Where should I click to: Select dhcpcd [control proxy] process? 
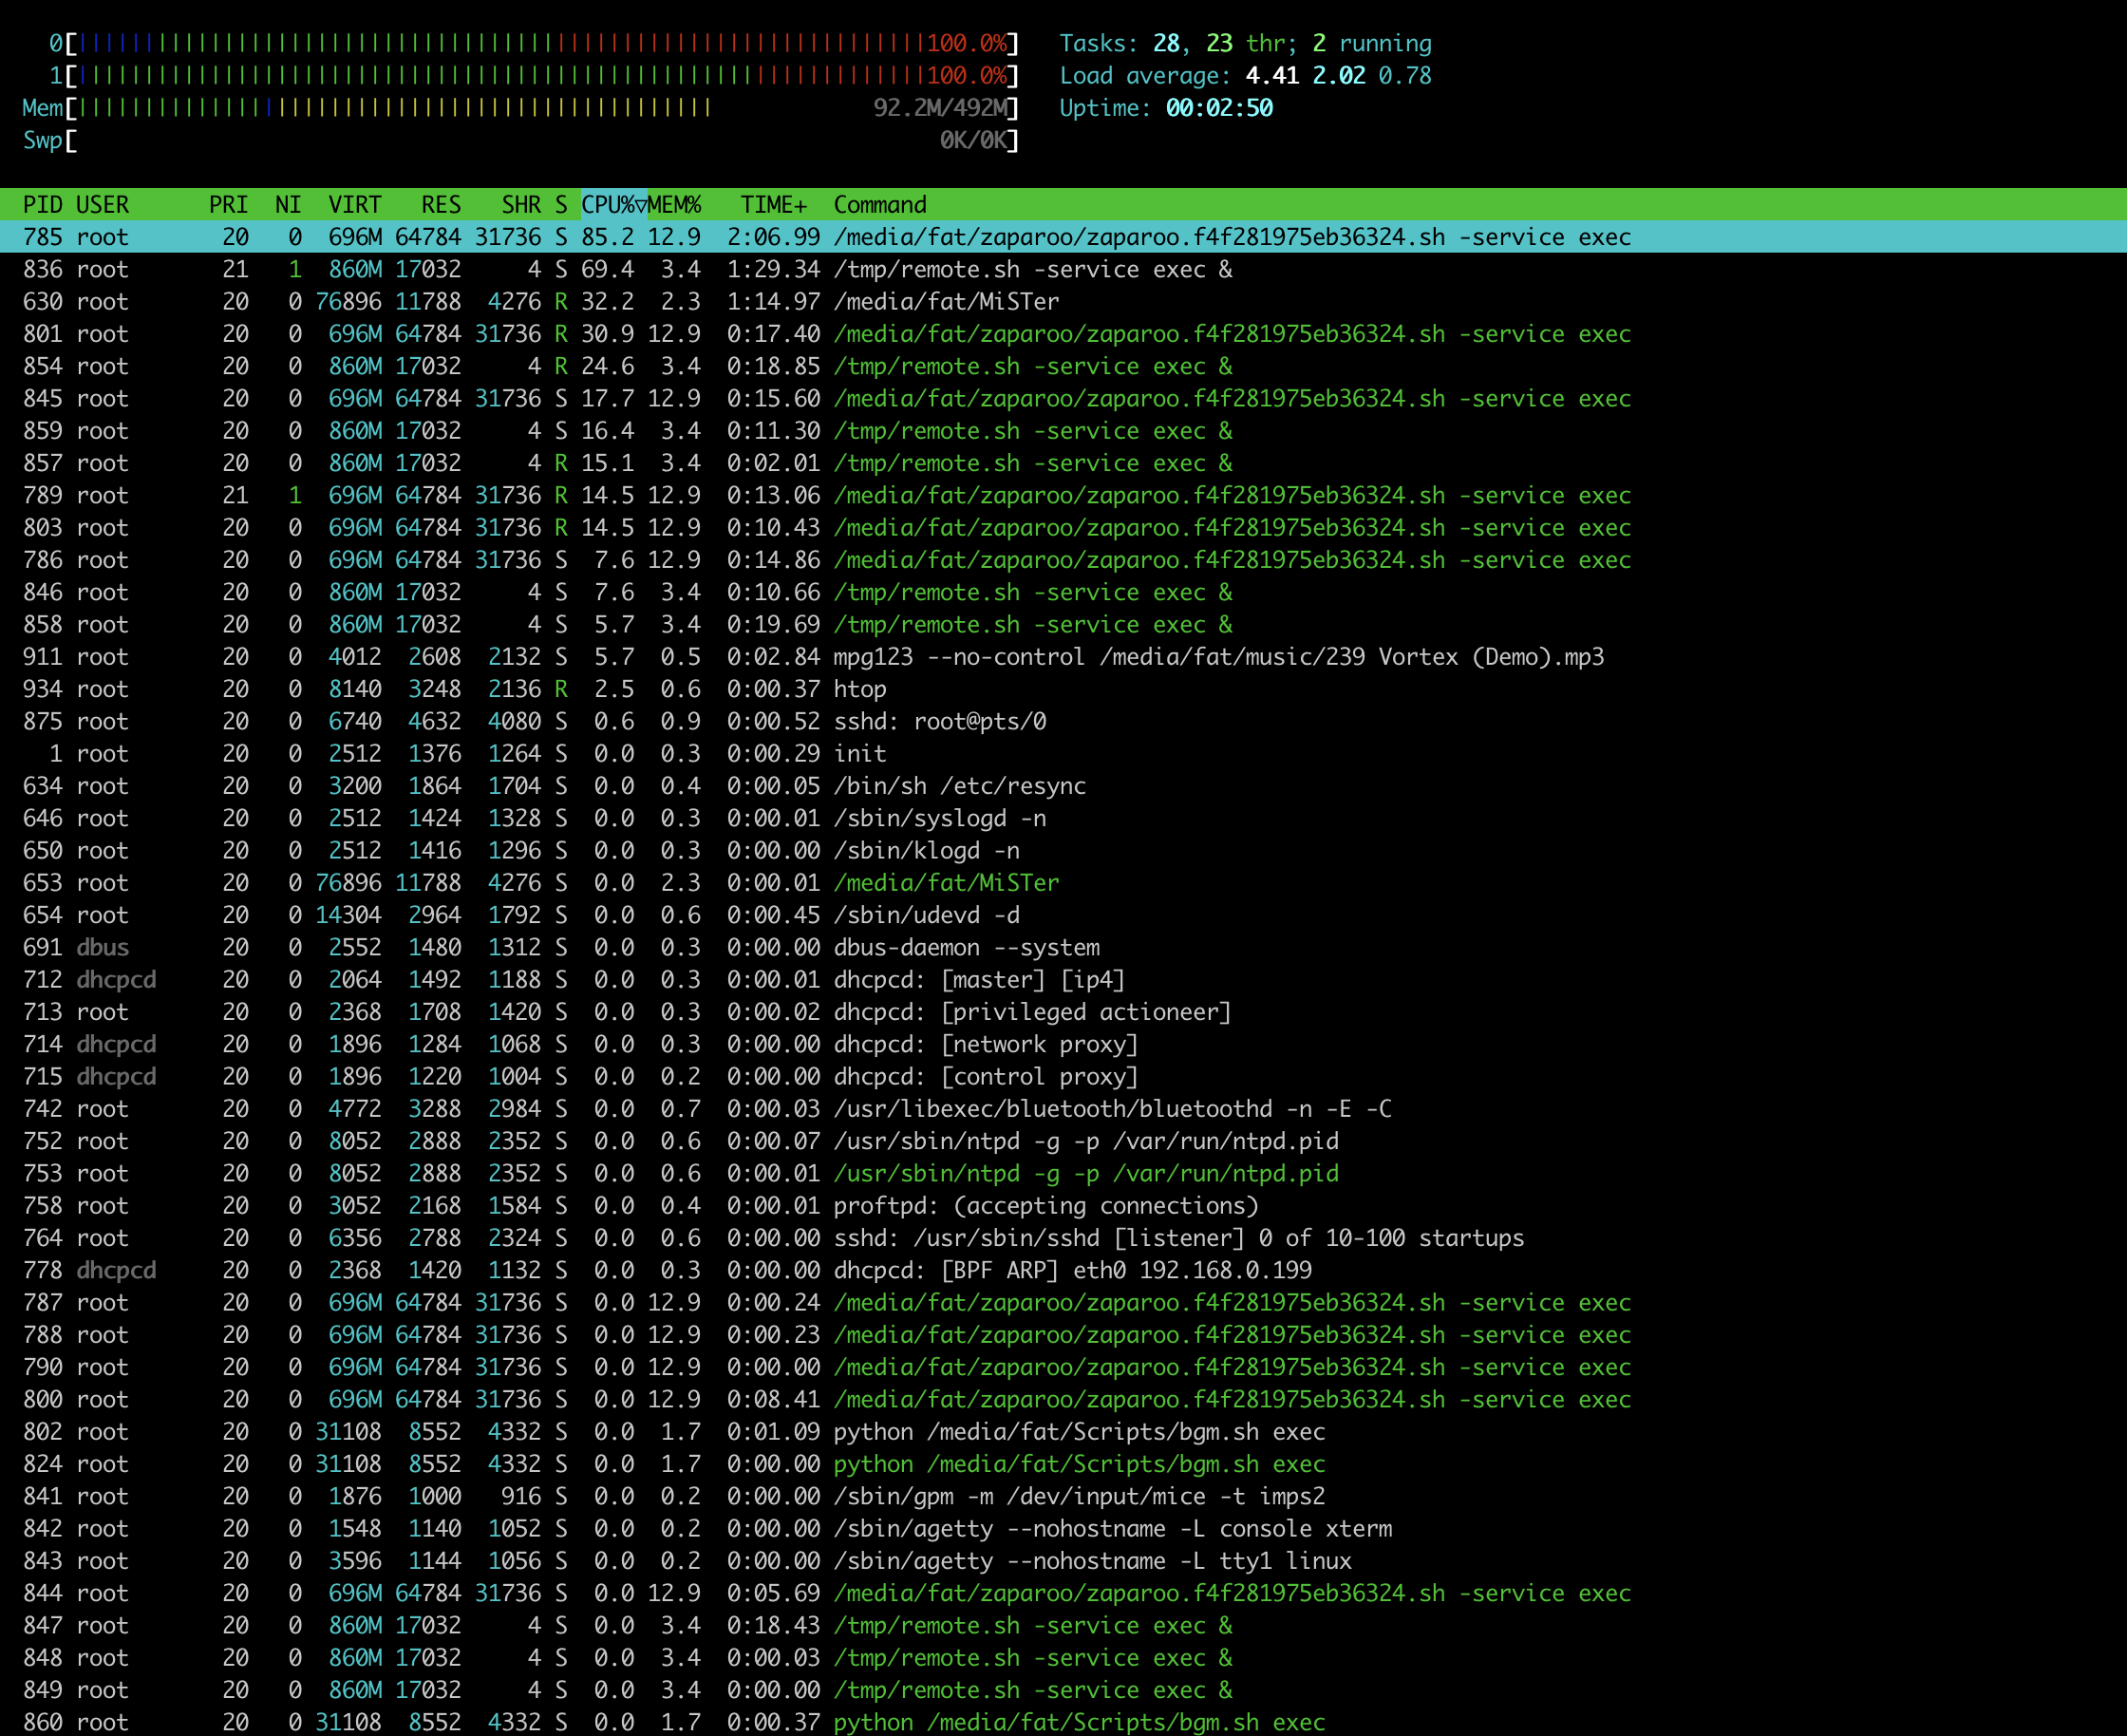click(x=1063, y=1077)
